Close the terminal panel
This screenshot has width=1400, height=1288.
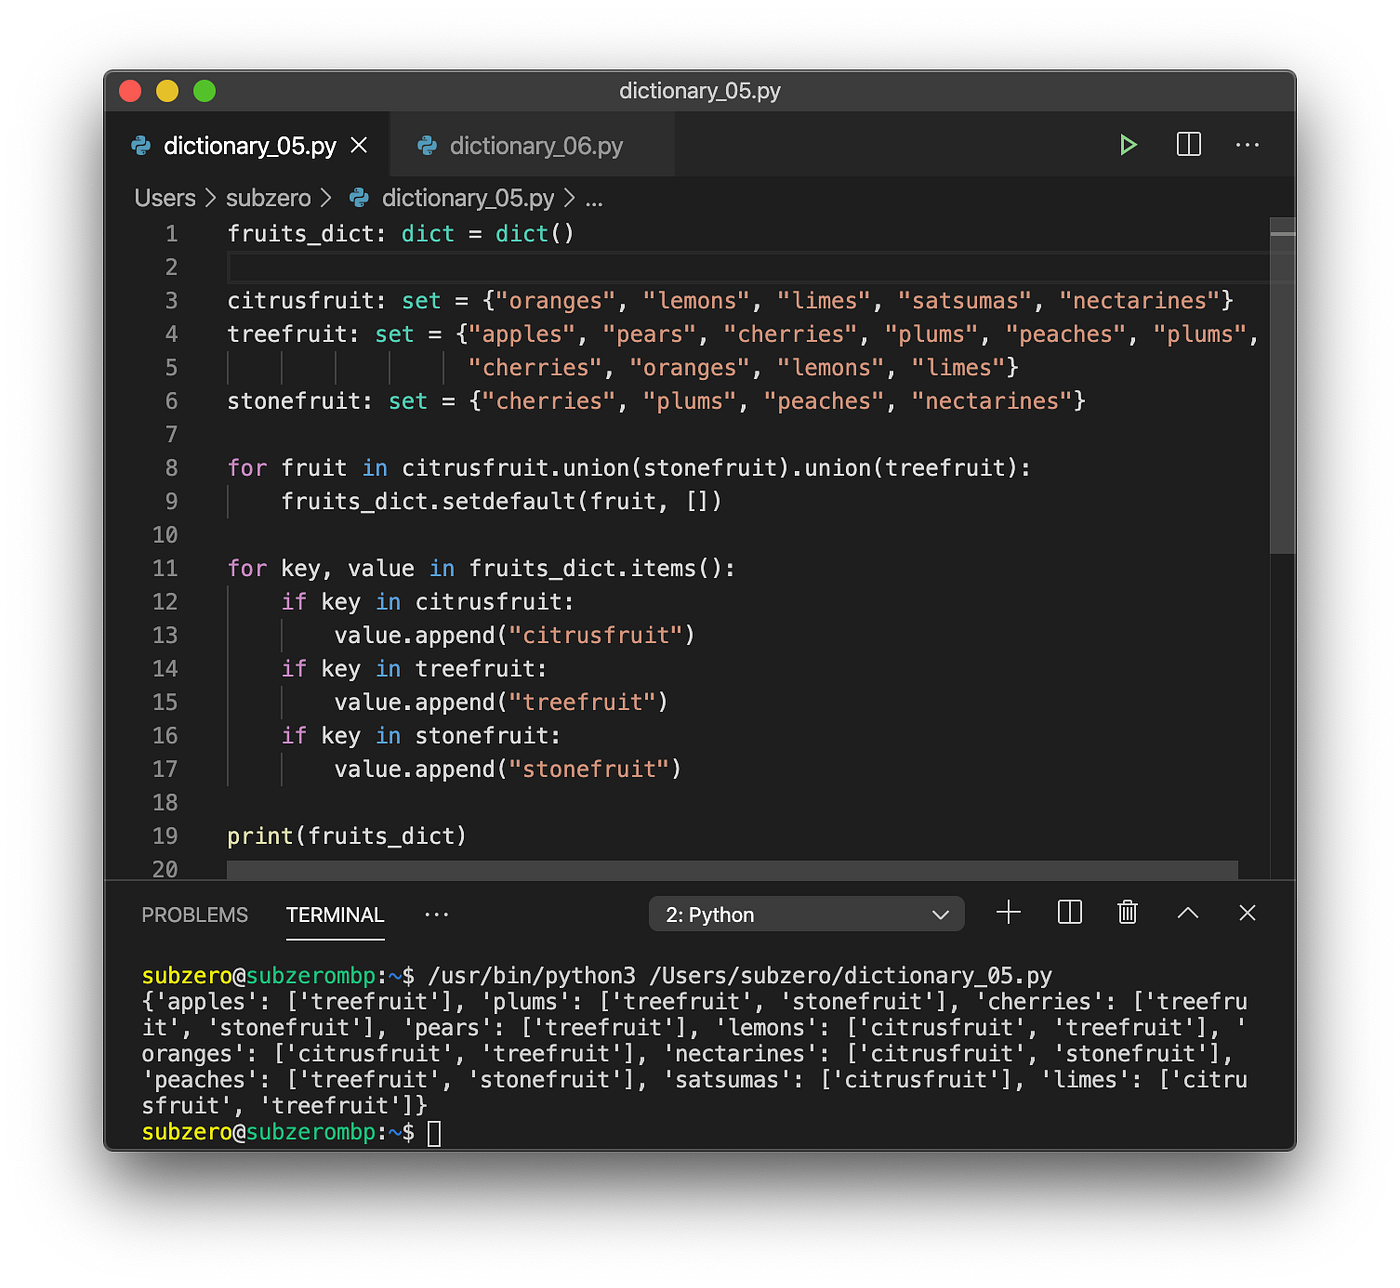point(1247,912)
